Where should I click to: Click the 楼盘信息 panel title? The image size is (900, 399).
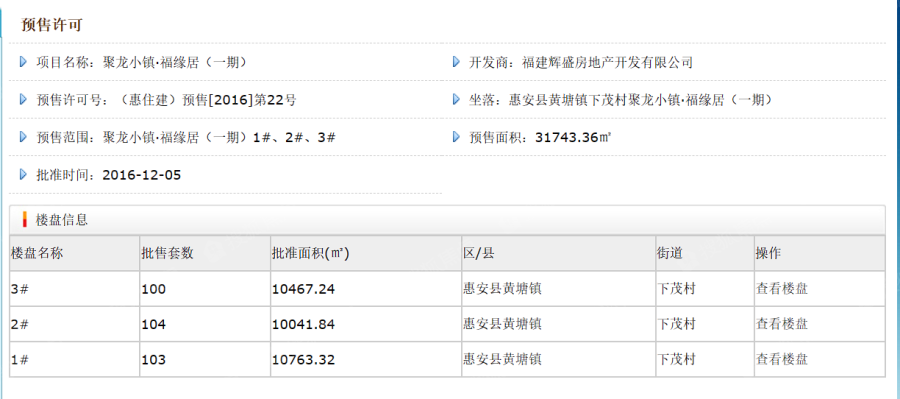coord(62,220)
